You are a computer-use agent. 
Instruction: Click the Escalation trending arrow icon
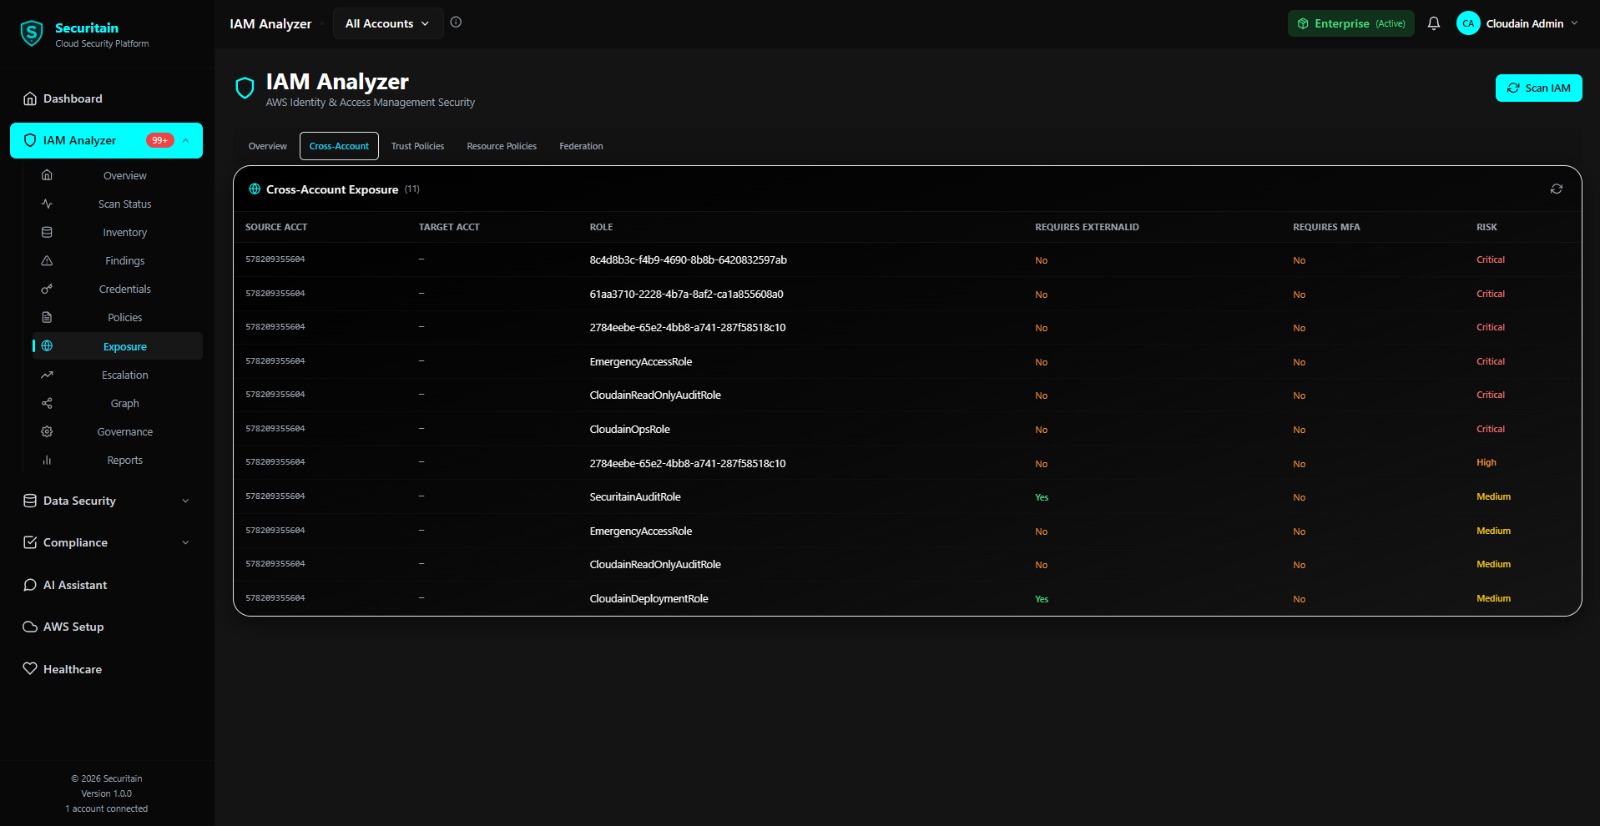(x=47, y=375)
